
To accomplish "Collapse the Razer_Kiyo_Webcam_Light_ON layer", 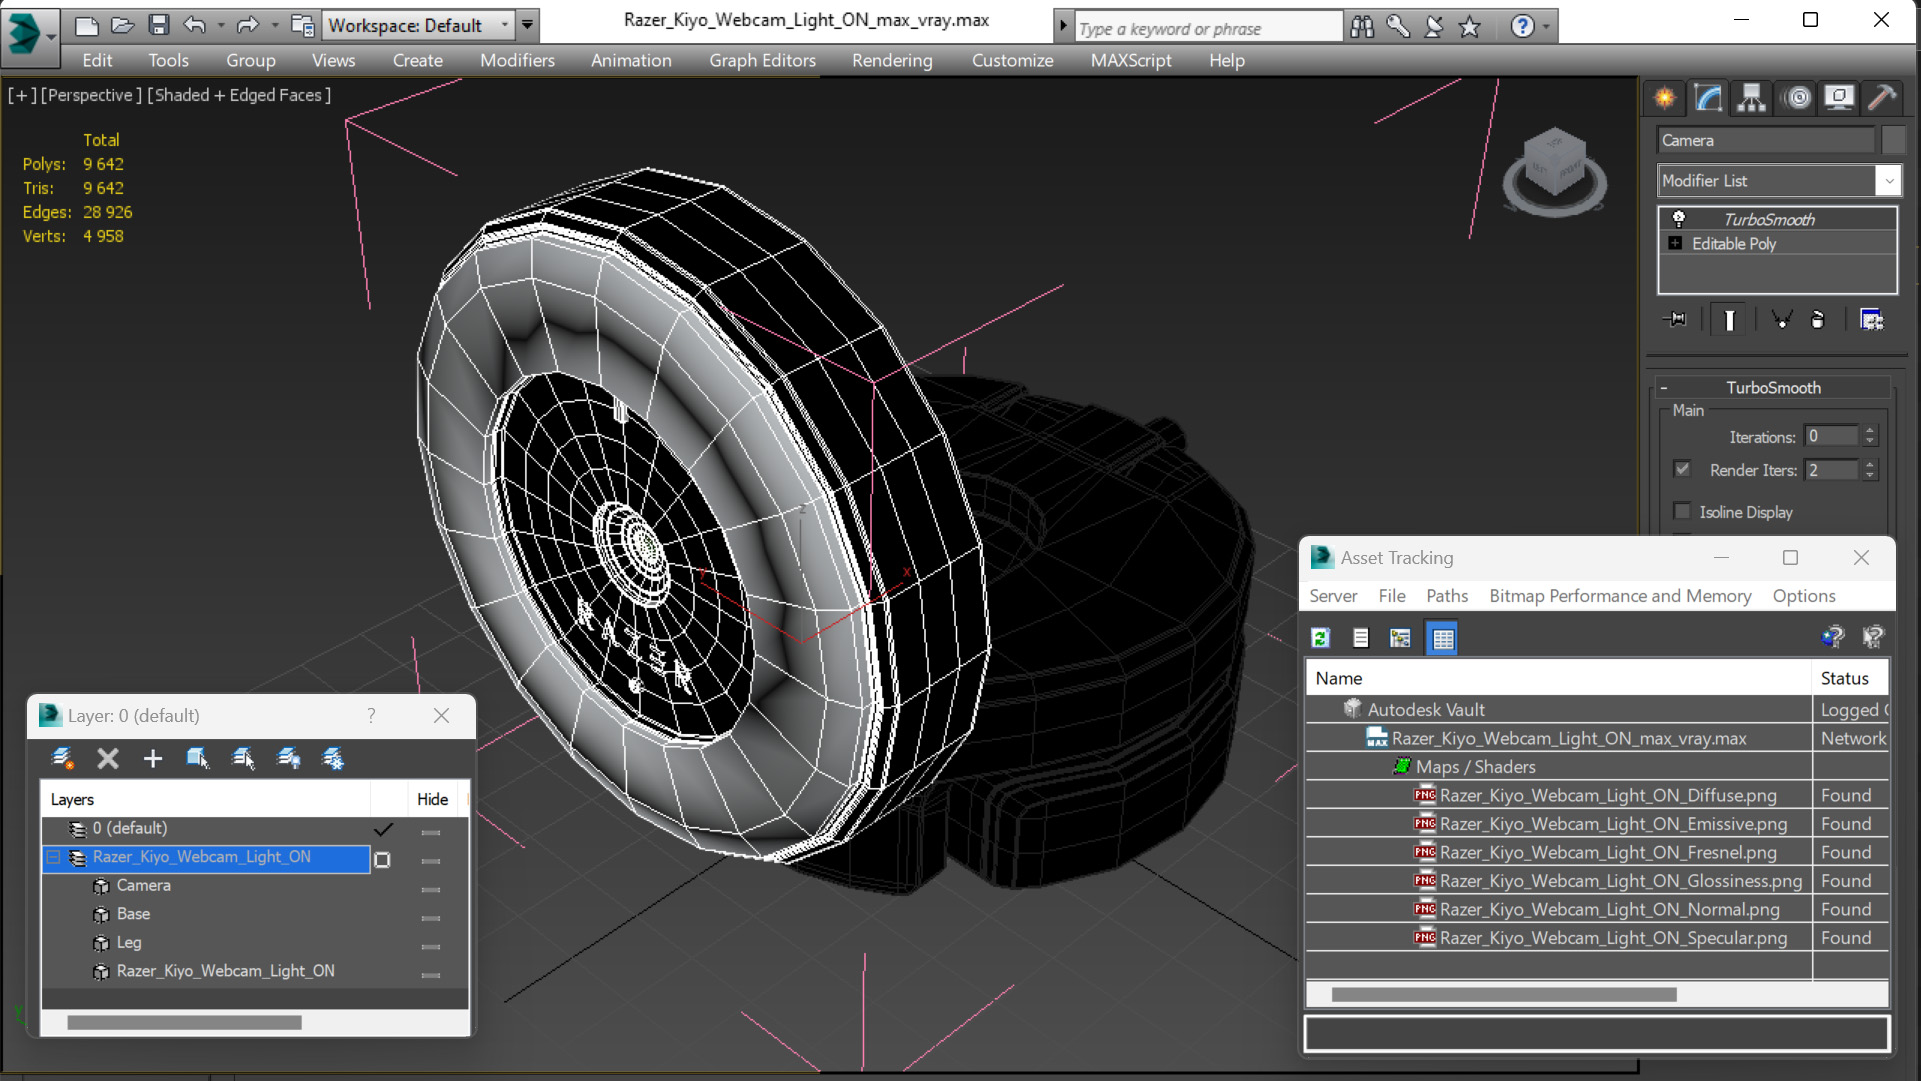I will click(x=54, y=858).
